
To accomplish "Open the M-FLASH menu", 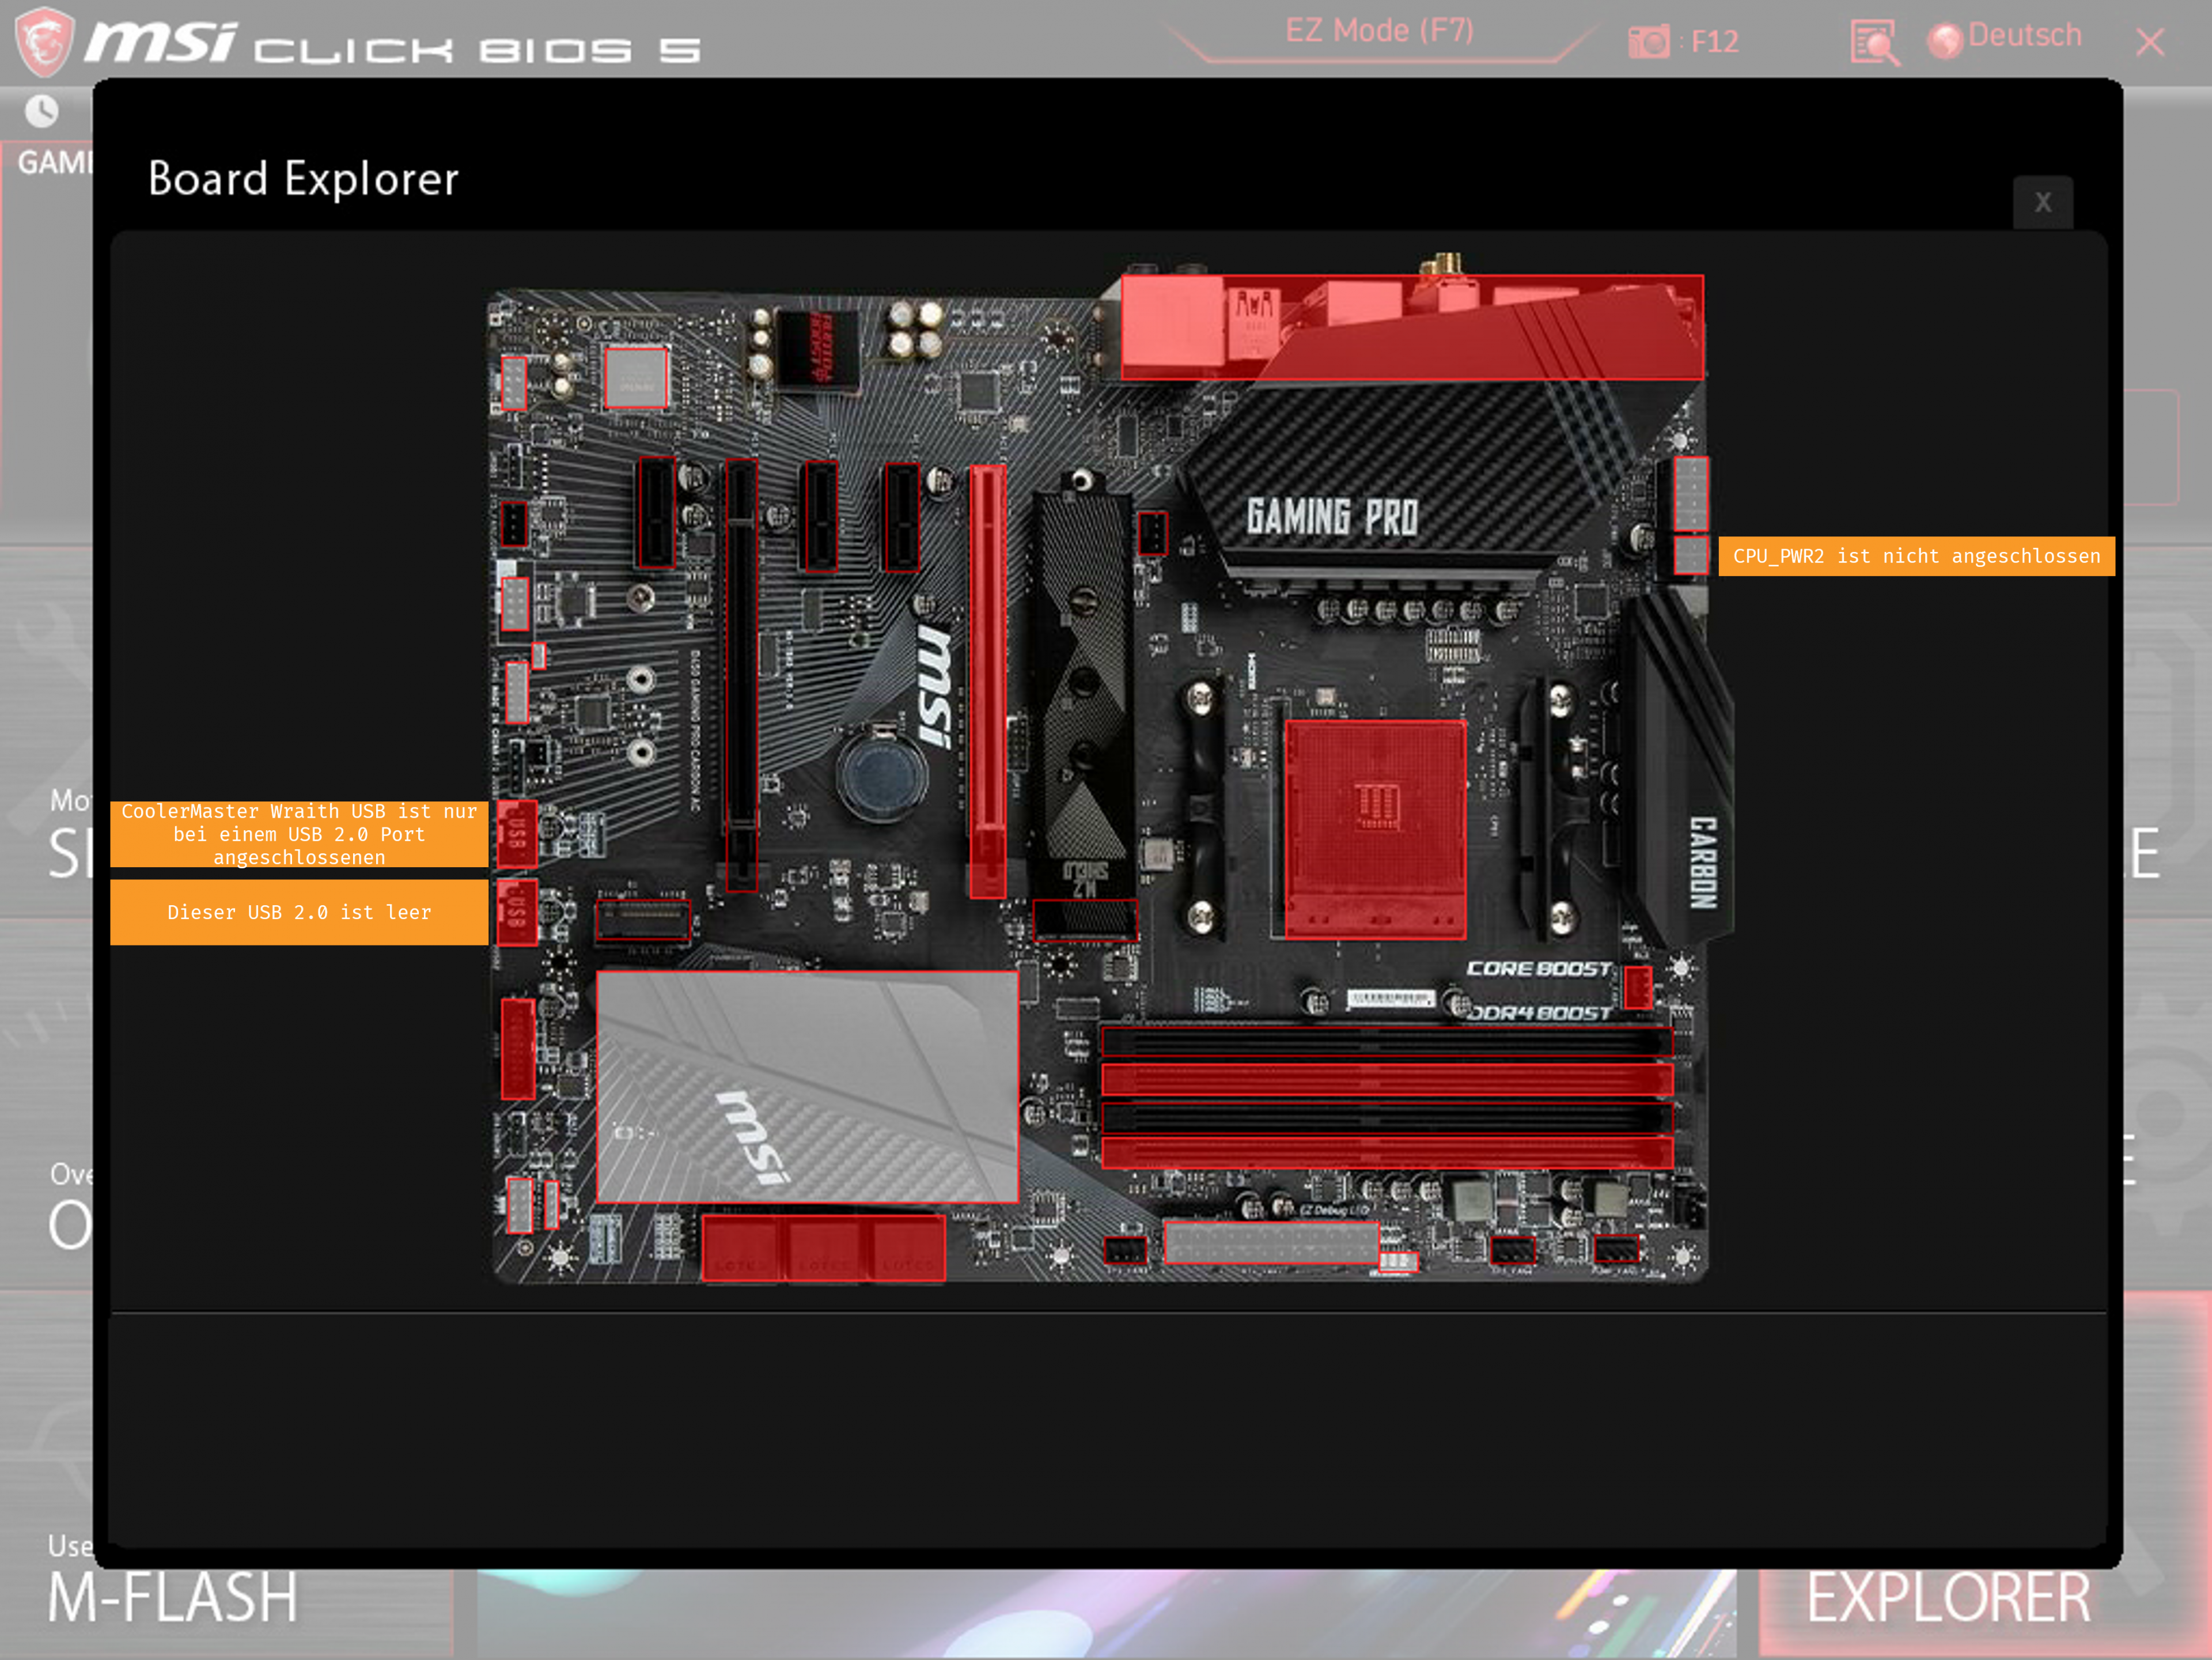I will coord(172,1598).
